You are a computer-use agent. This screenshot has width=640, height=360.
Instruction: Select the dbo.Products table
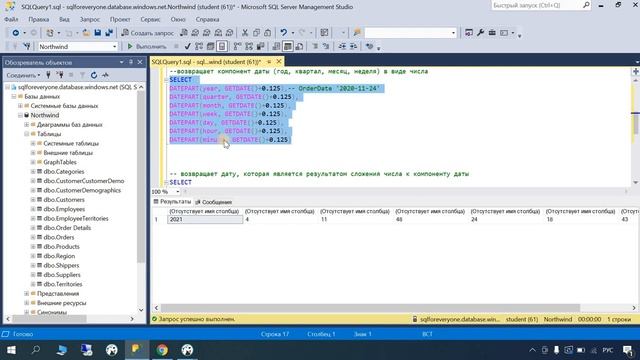tap(61, 247)
